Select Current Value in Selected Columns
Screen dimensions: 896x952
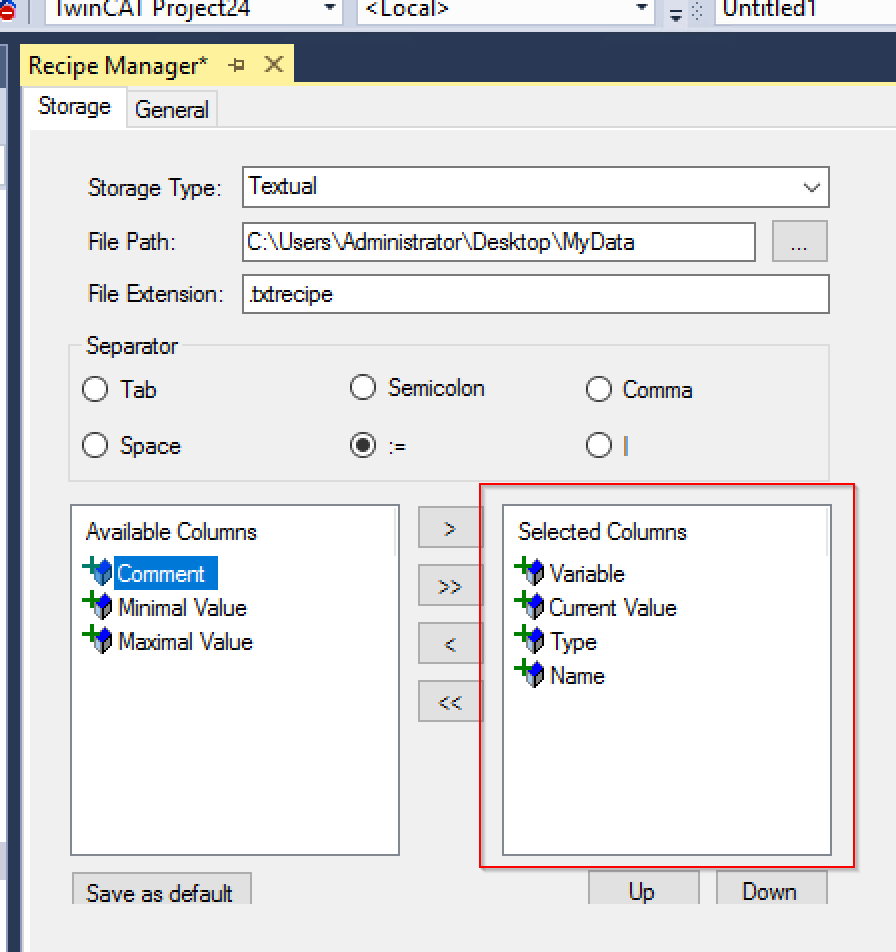pos(613,608)
